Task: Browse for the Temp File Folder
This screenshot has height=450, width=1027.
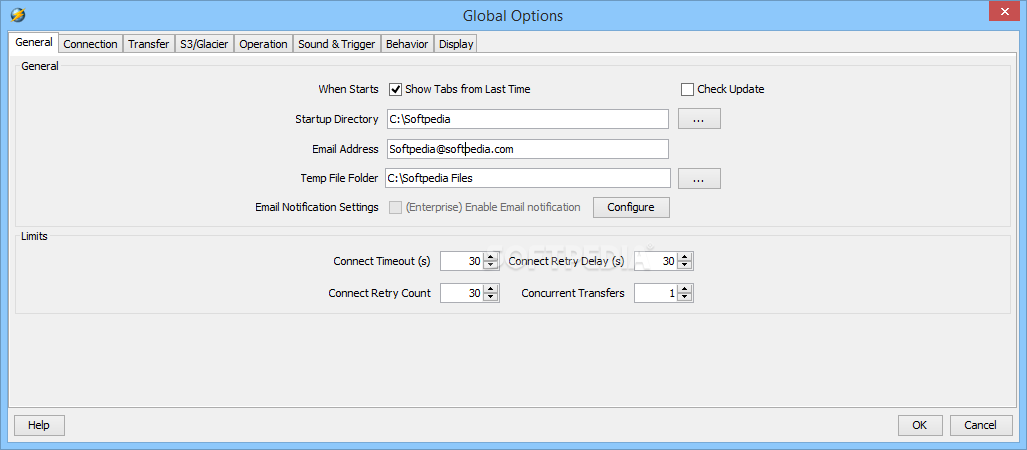Action: tap(699, 179)
